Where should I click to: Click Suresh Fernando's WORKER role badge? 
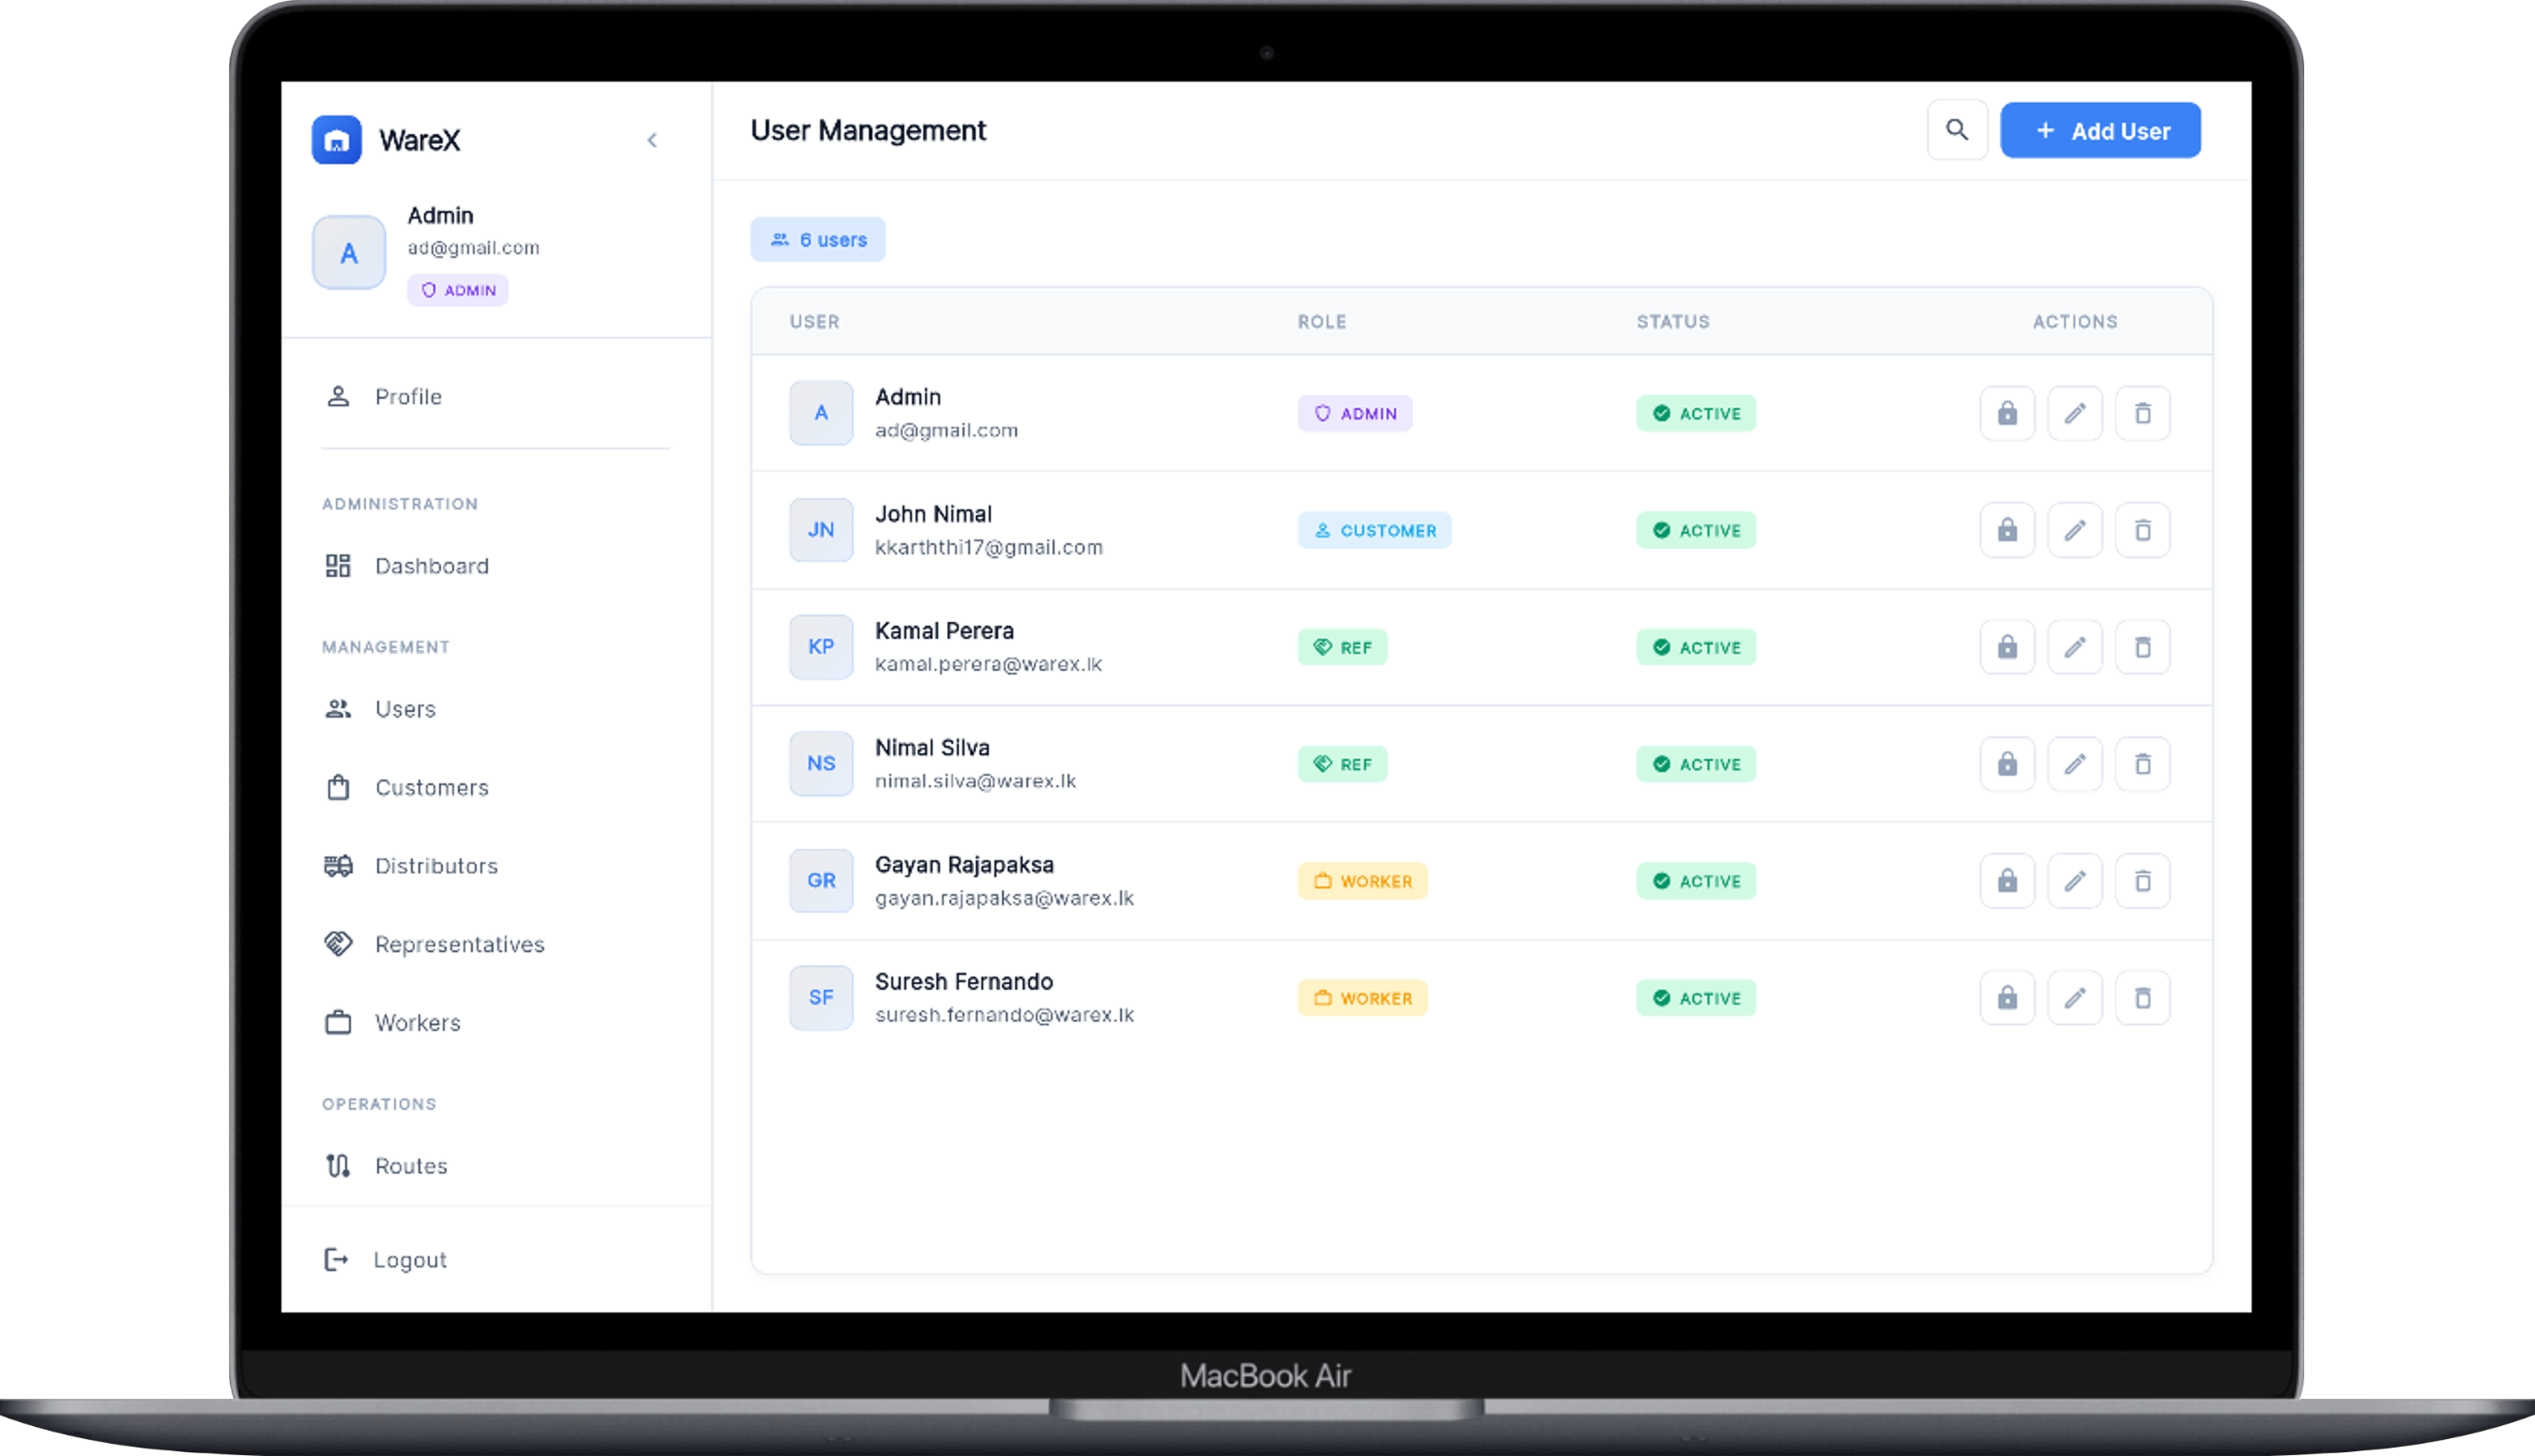[1363, 999]
